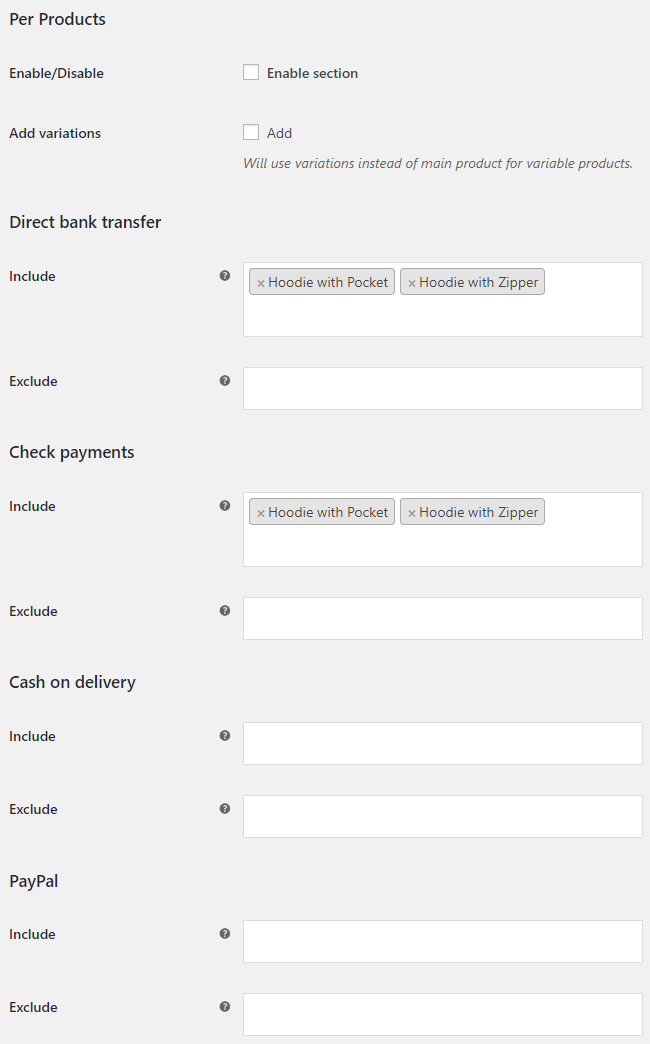Enable the Per Products section checkbox

click(x=251, y=72)
